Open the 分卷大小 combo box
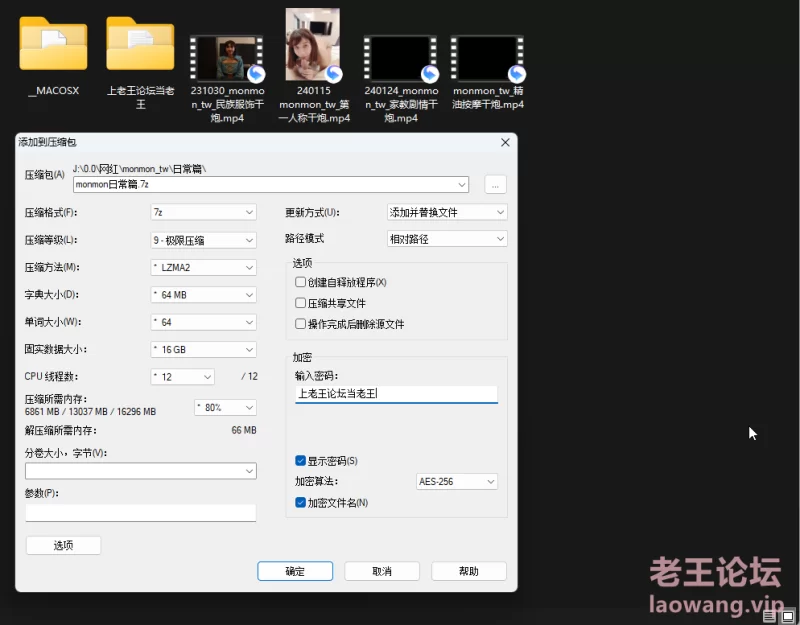800x625 pixels. pyautogui.click(x=141, y=471)
